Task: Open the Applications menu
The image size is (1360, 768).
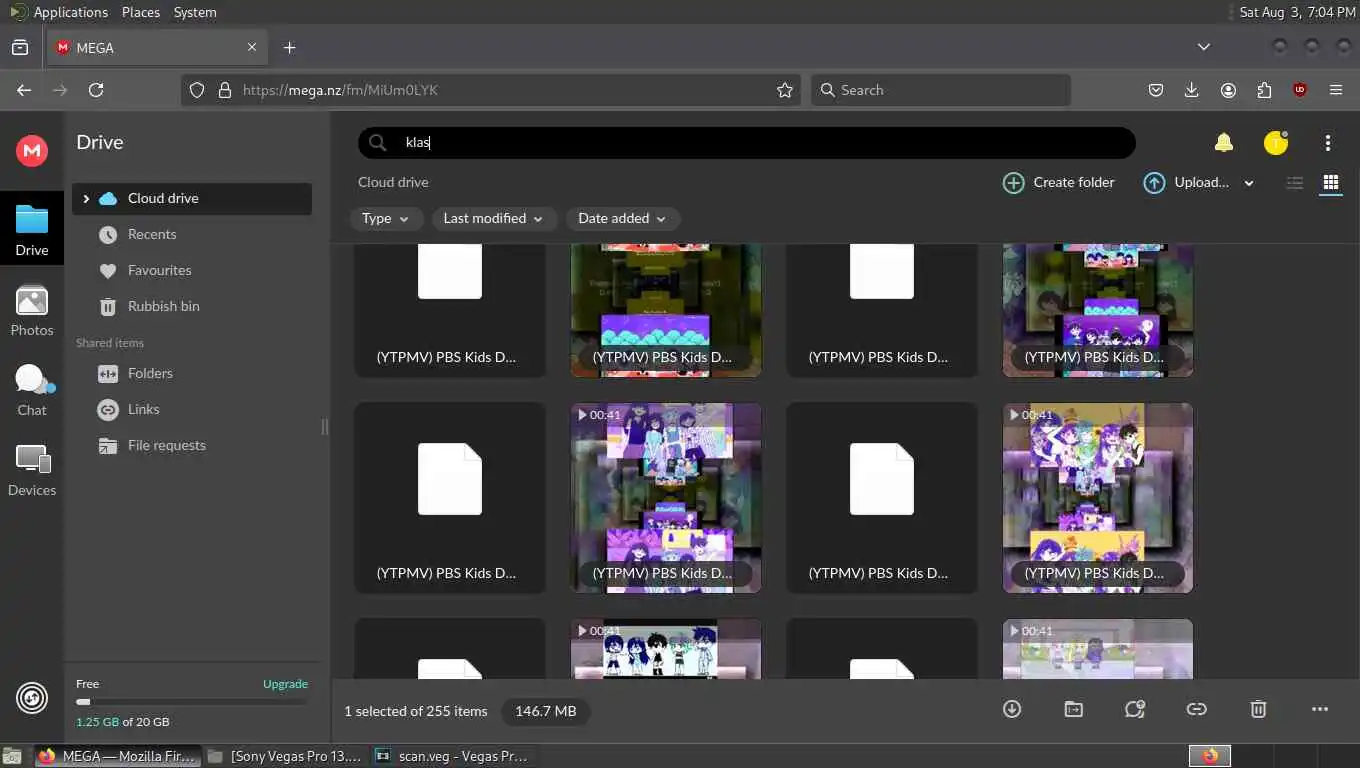Action: pyautogui.click(x=70, y=12)
